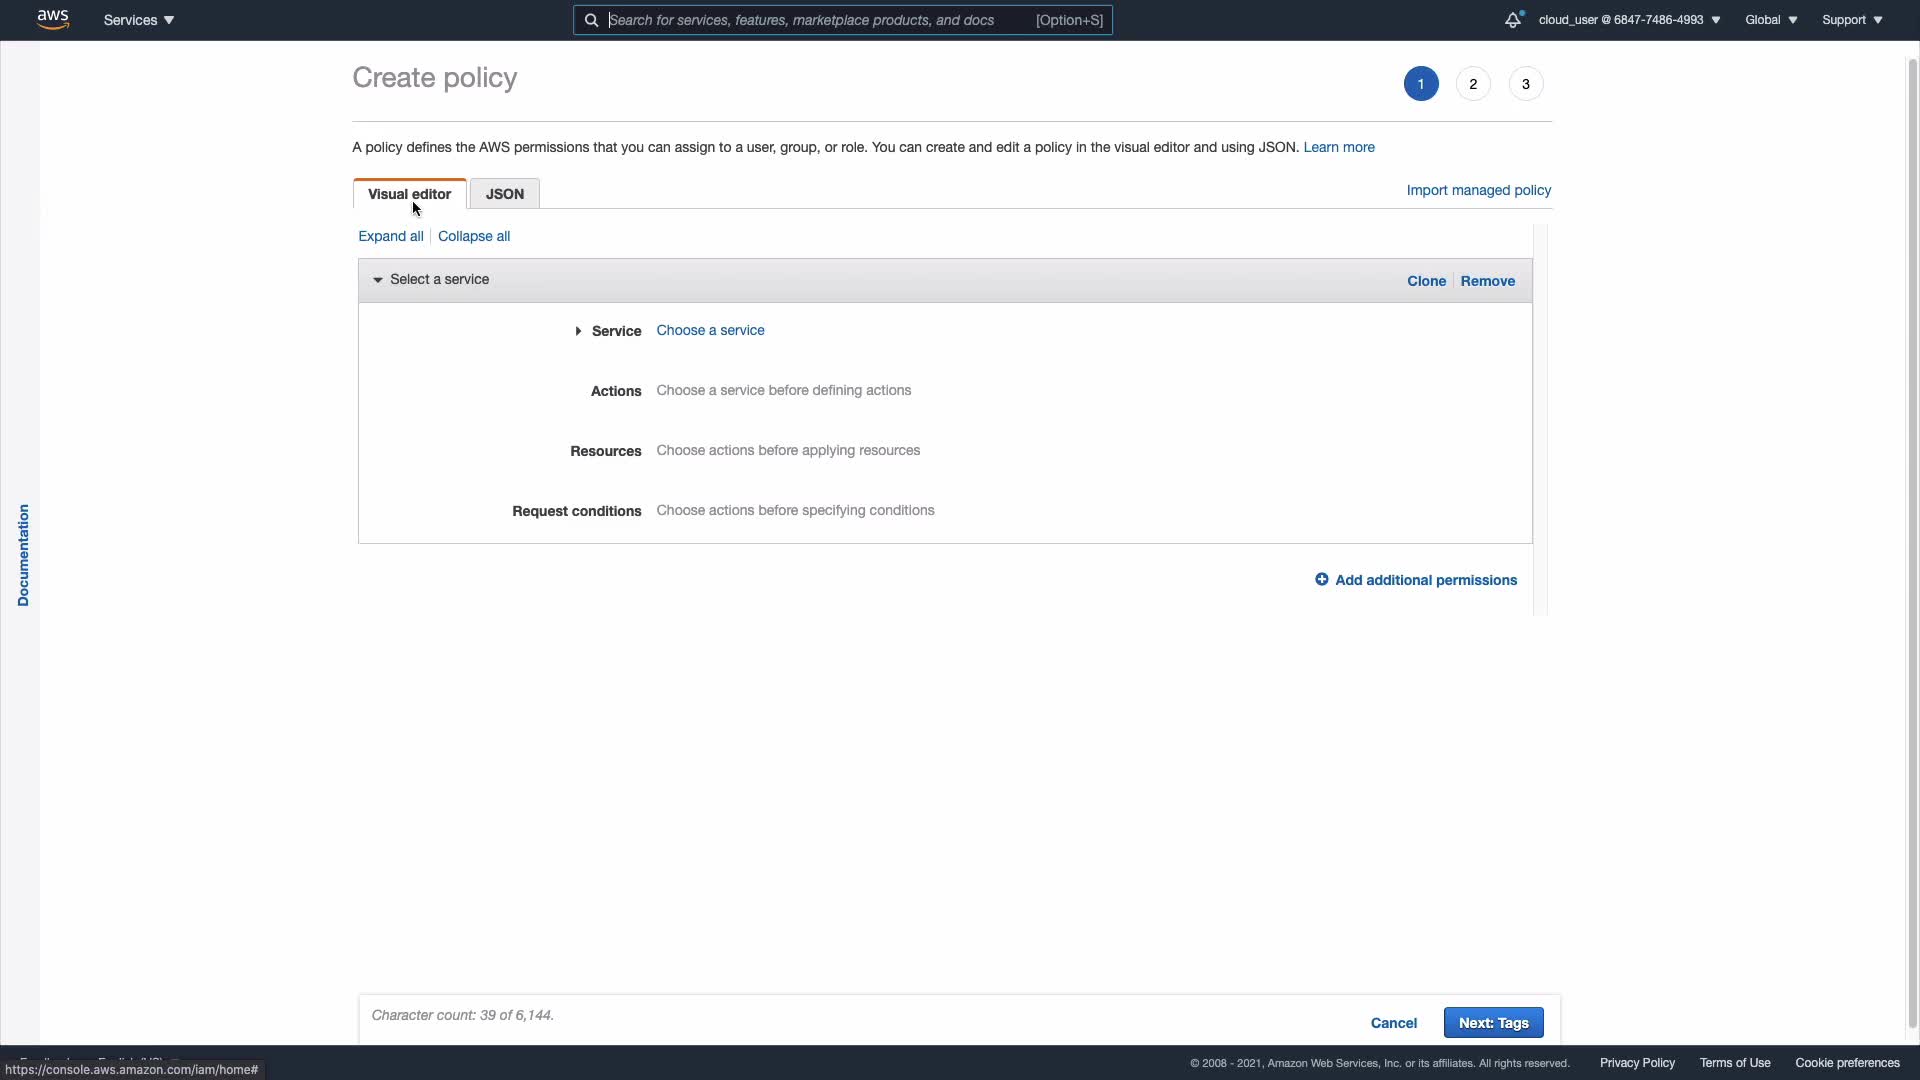
Task: Collapse the Select a service section
Action: pos(378,280)
